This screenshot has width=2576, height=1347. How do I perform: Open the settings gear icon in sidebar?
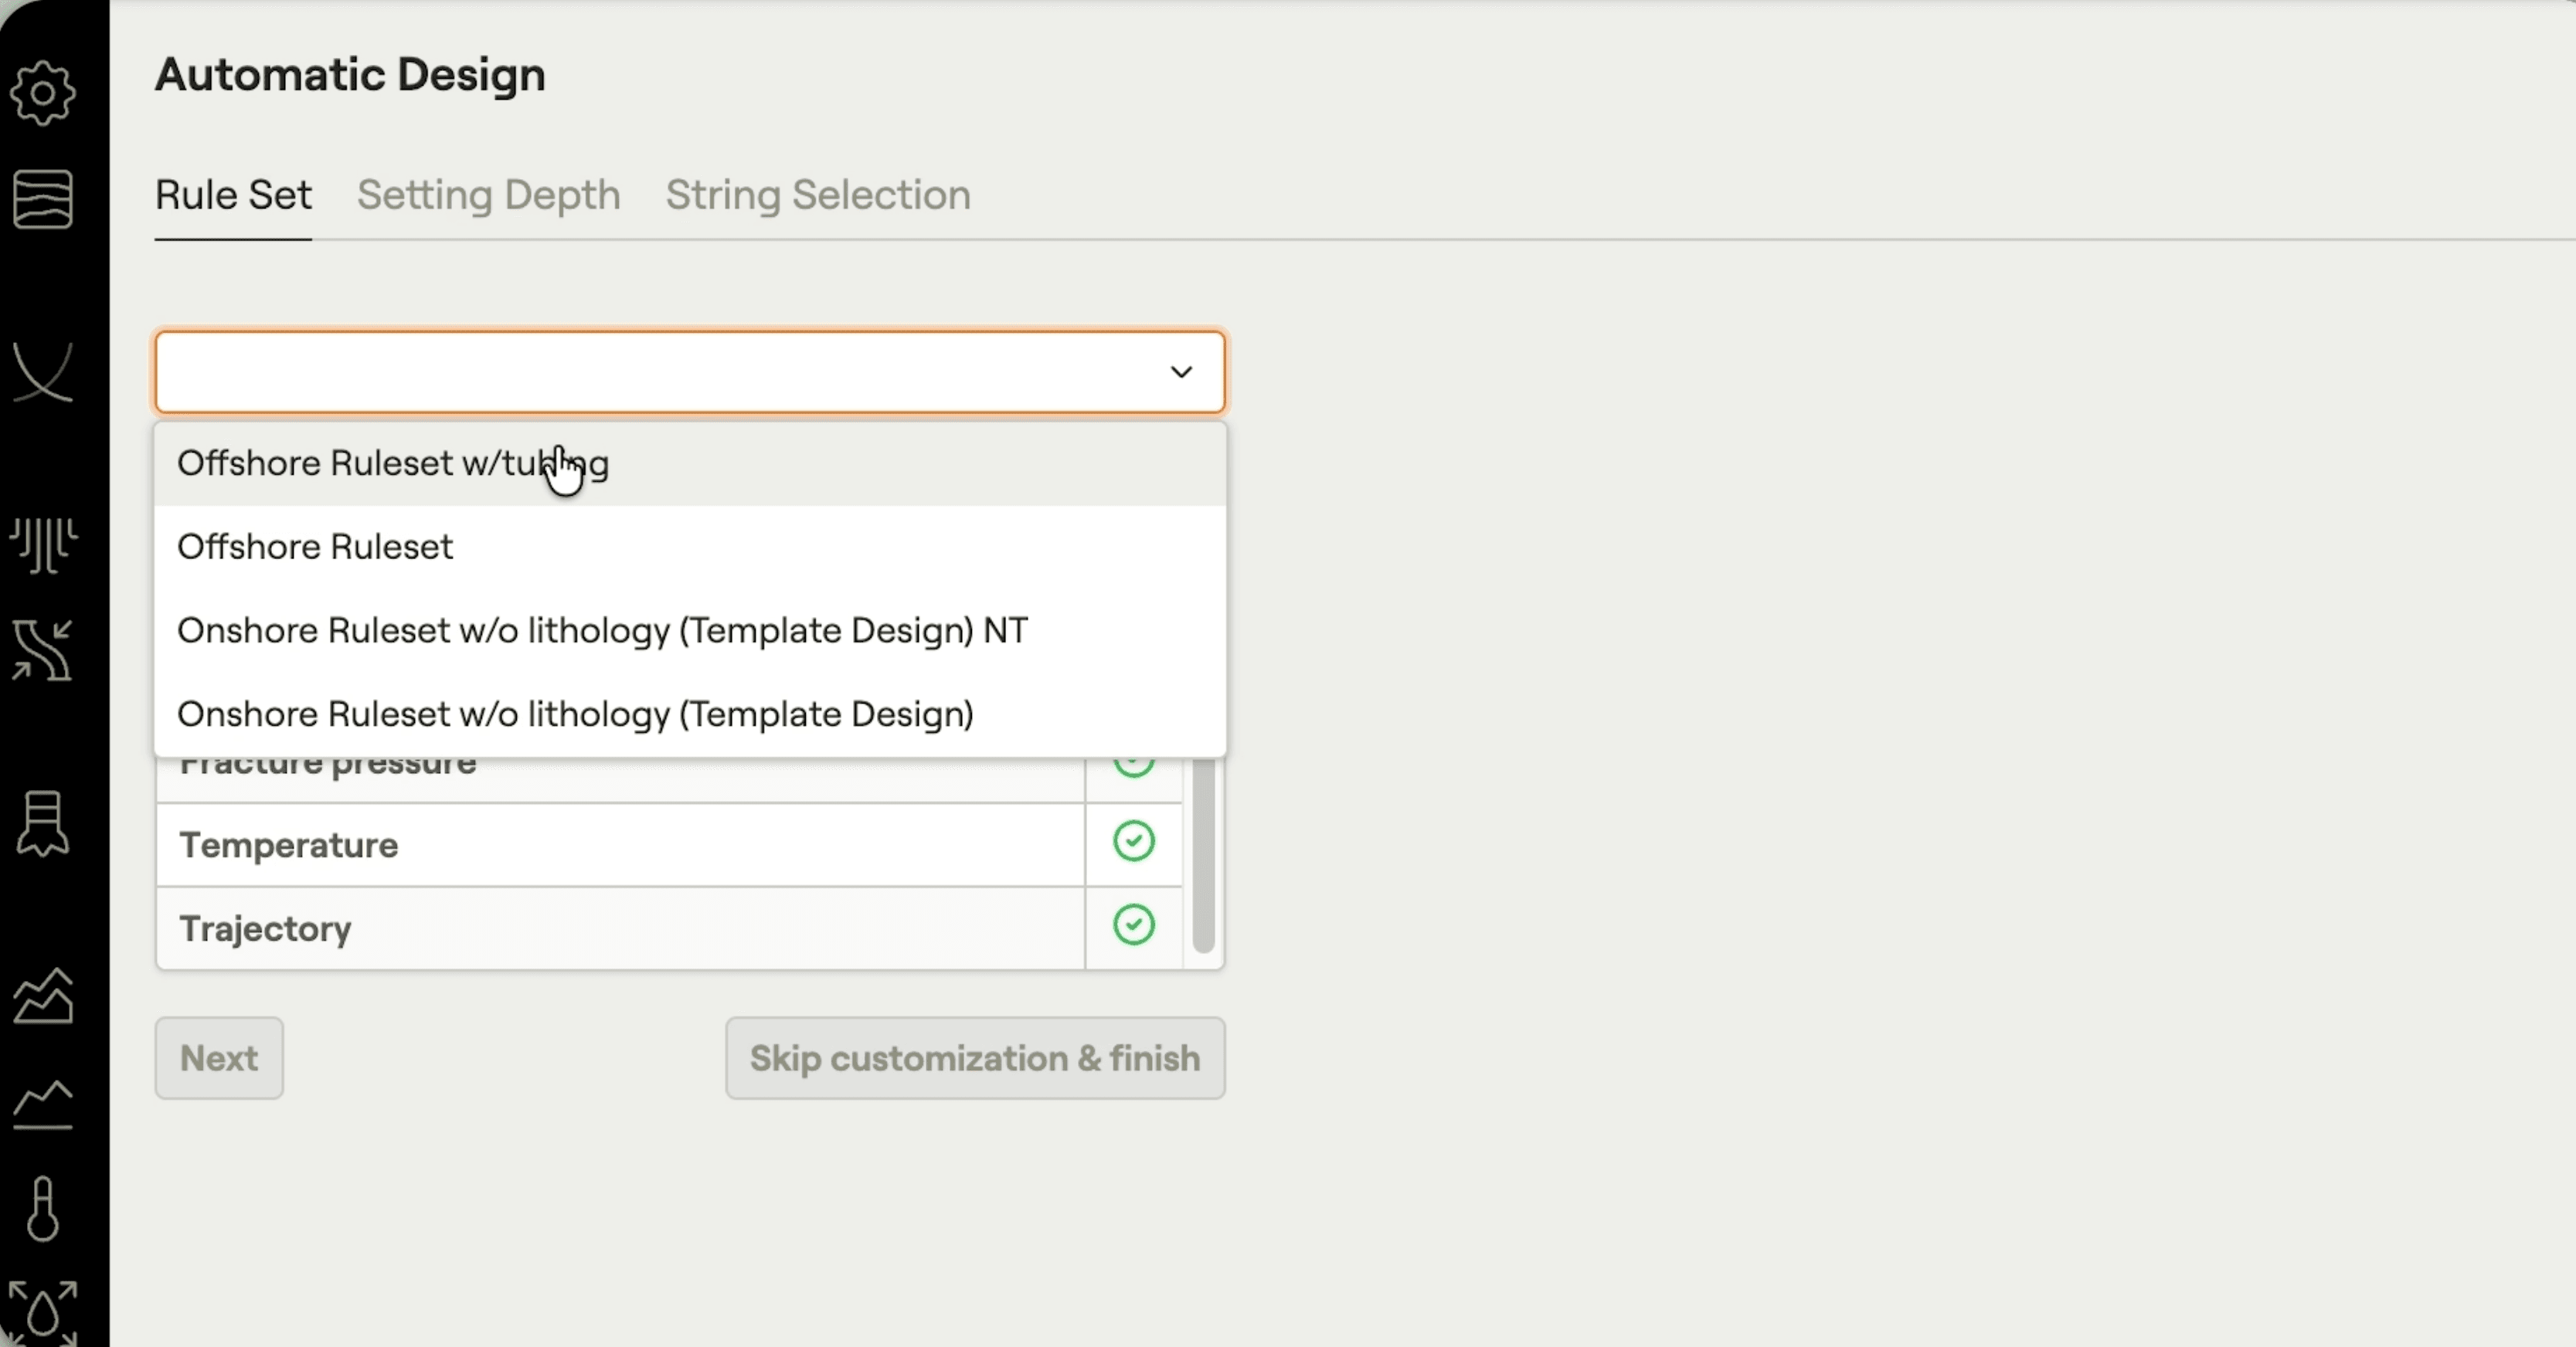(43, 93)
